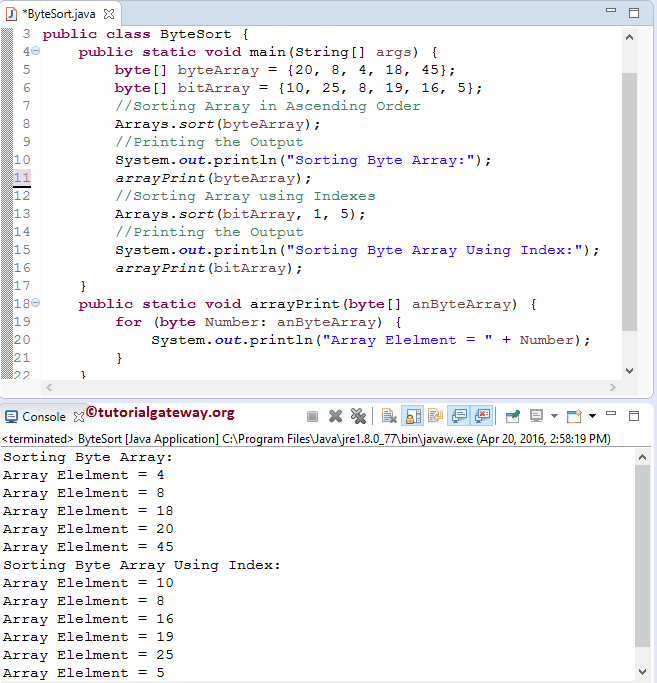Screen dimensions: 657x683
Task: Click 'for' keyword on line 19
Action: pyautogui.click(x=129, y=322)
